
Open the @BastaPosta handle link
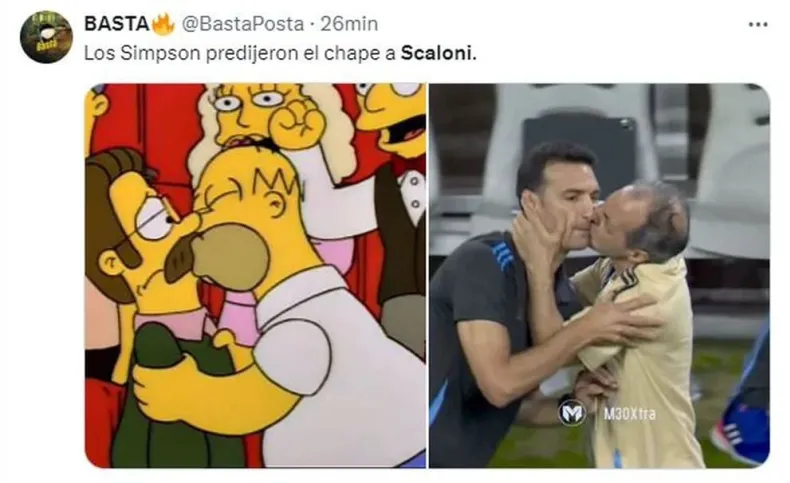(x=242, y=24)
